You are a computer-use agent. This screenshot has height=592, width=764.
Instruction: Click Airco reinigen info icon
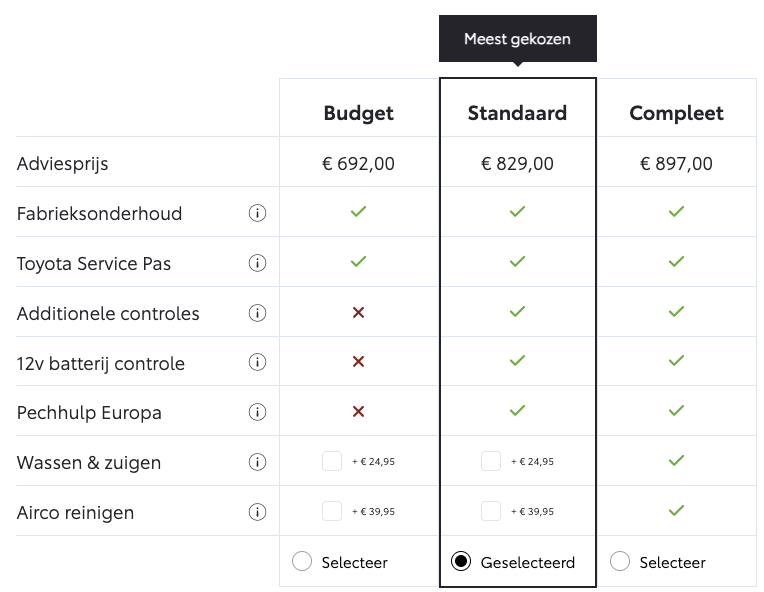coord(257,512)
